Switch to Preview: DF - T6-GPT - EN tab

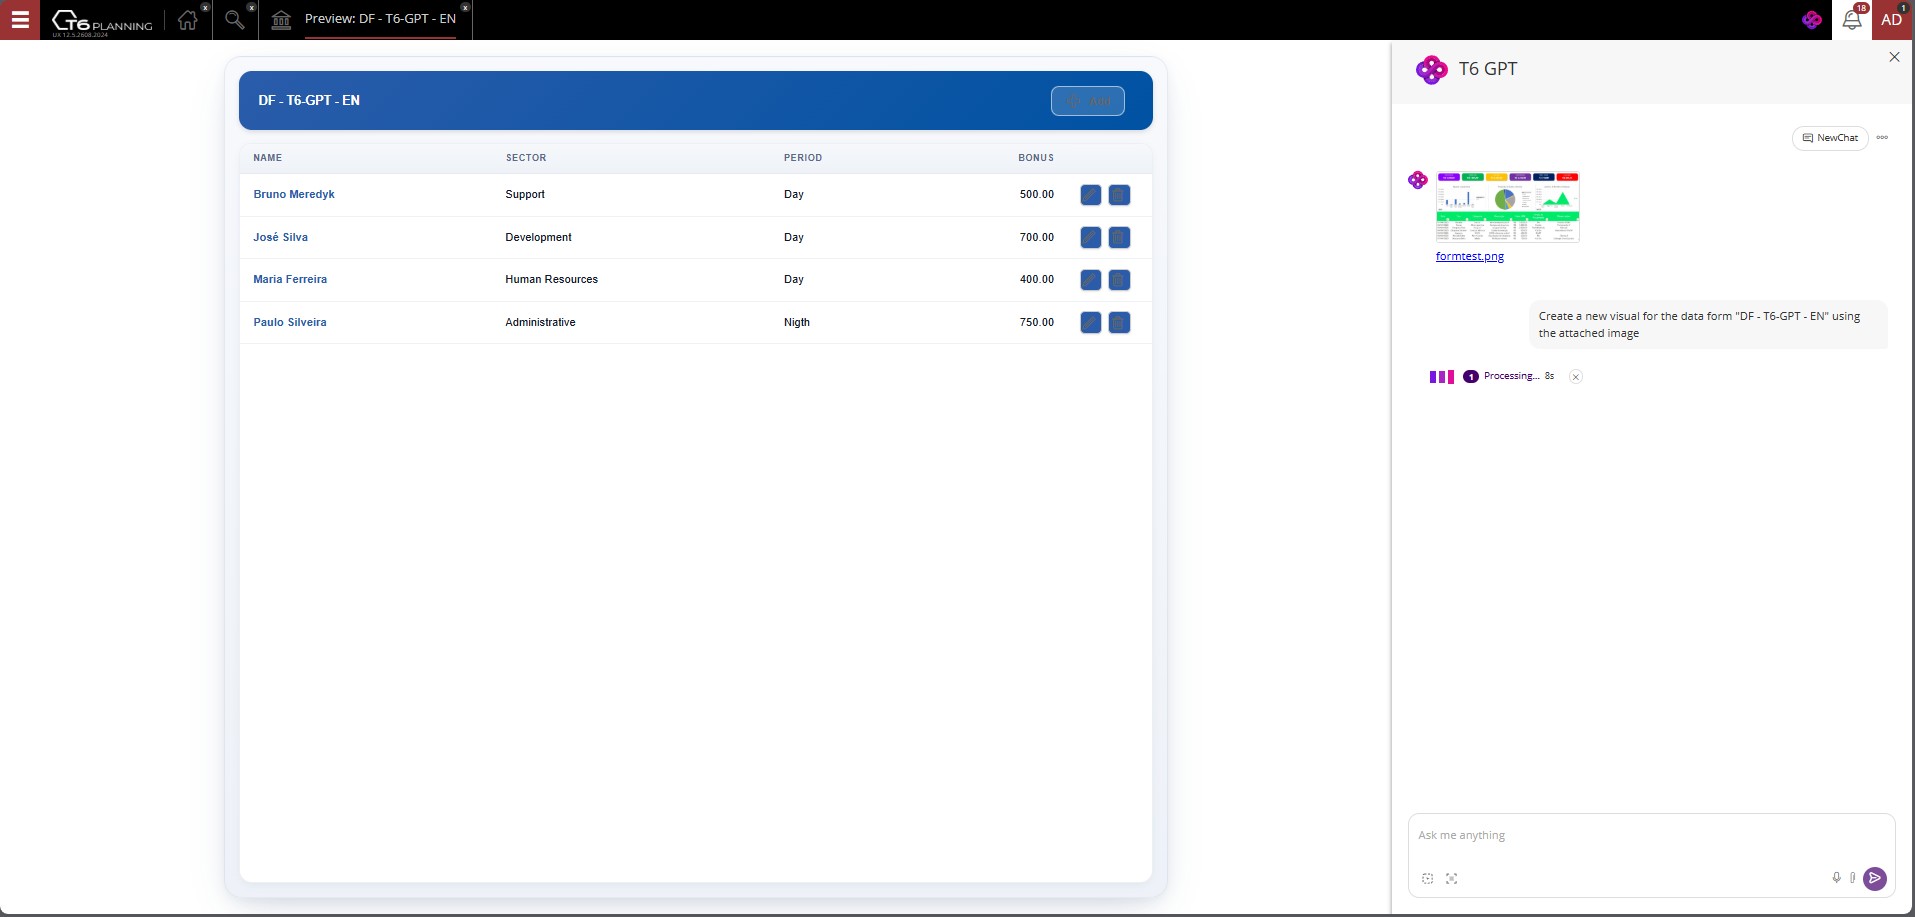[380, 19]
